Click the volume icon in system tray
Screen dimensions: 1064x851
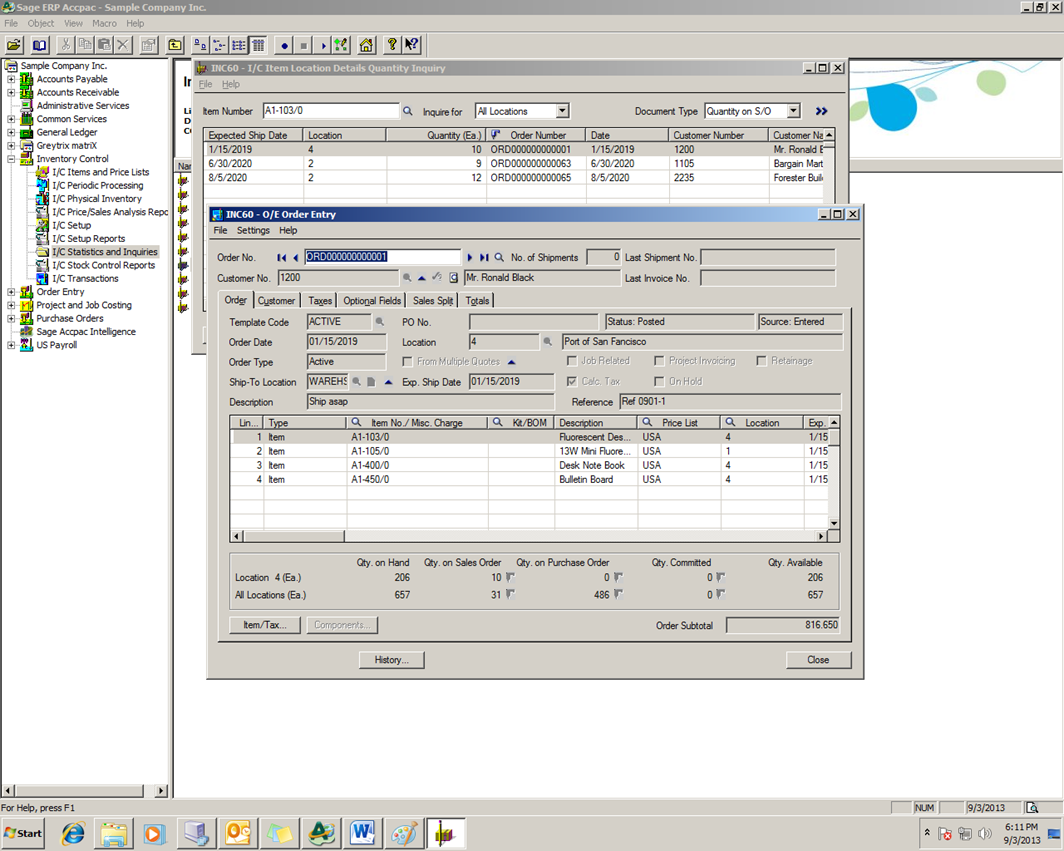tap(985, 833)
